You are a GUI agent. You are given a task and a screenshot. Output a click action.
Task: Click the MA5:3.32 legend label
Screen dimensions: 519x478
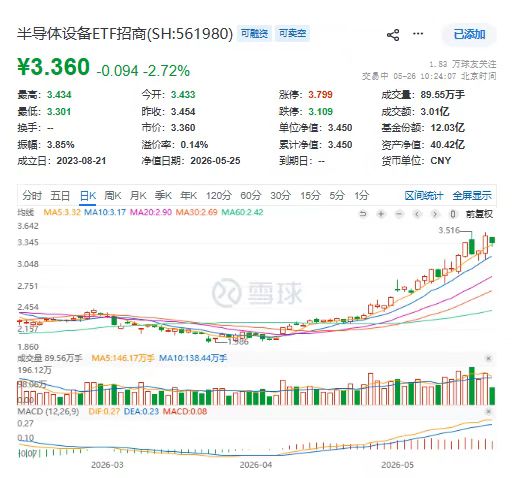(x=62, y=212)
